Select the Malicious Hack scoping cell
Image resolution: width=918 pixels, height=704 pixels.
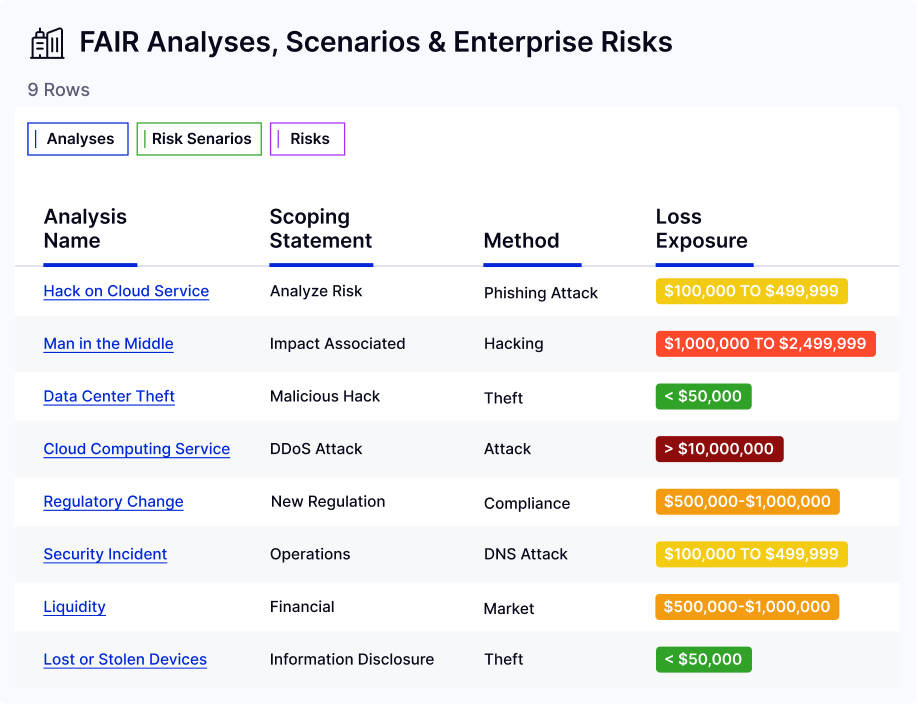click(324, 397)
